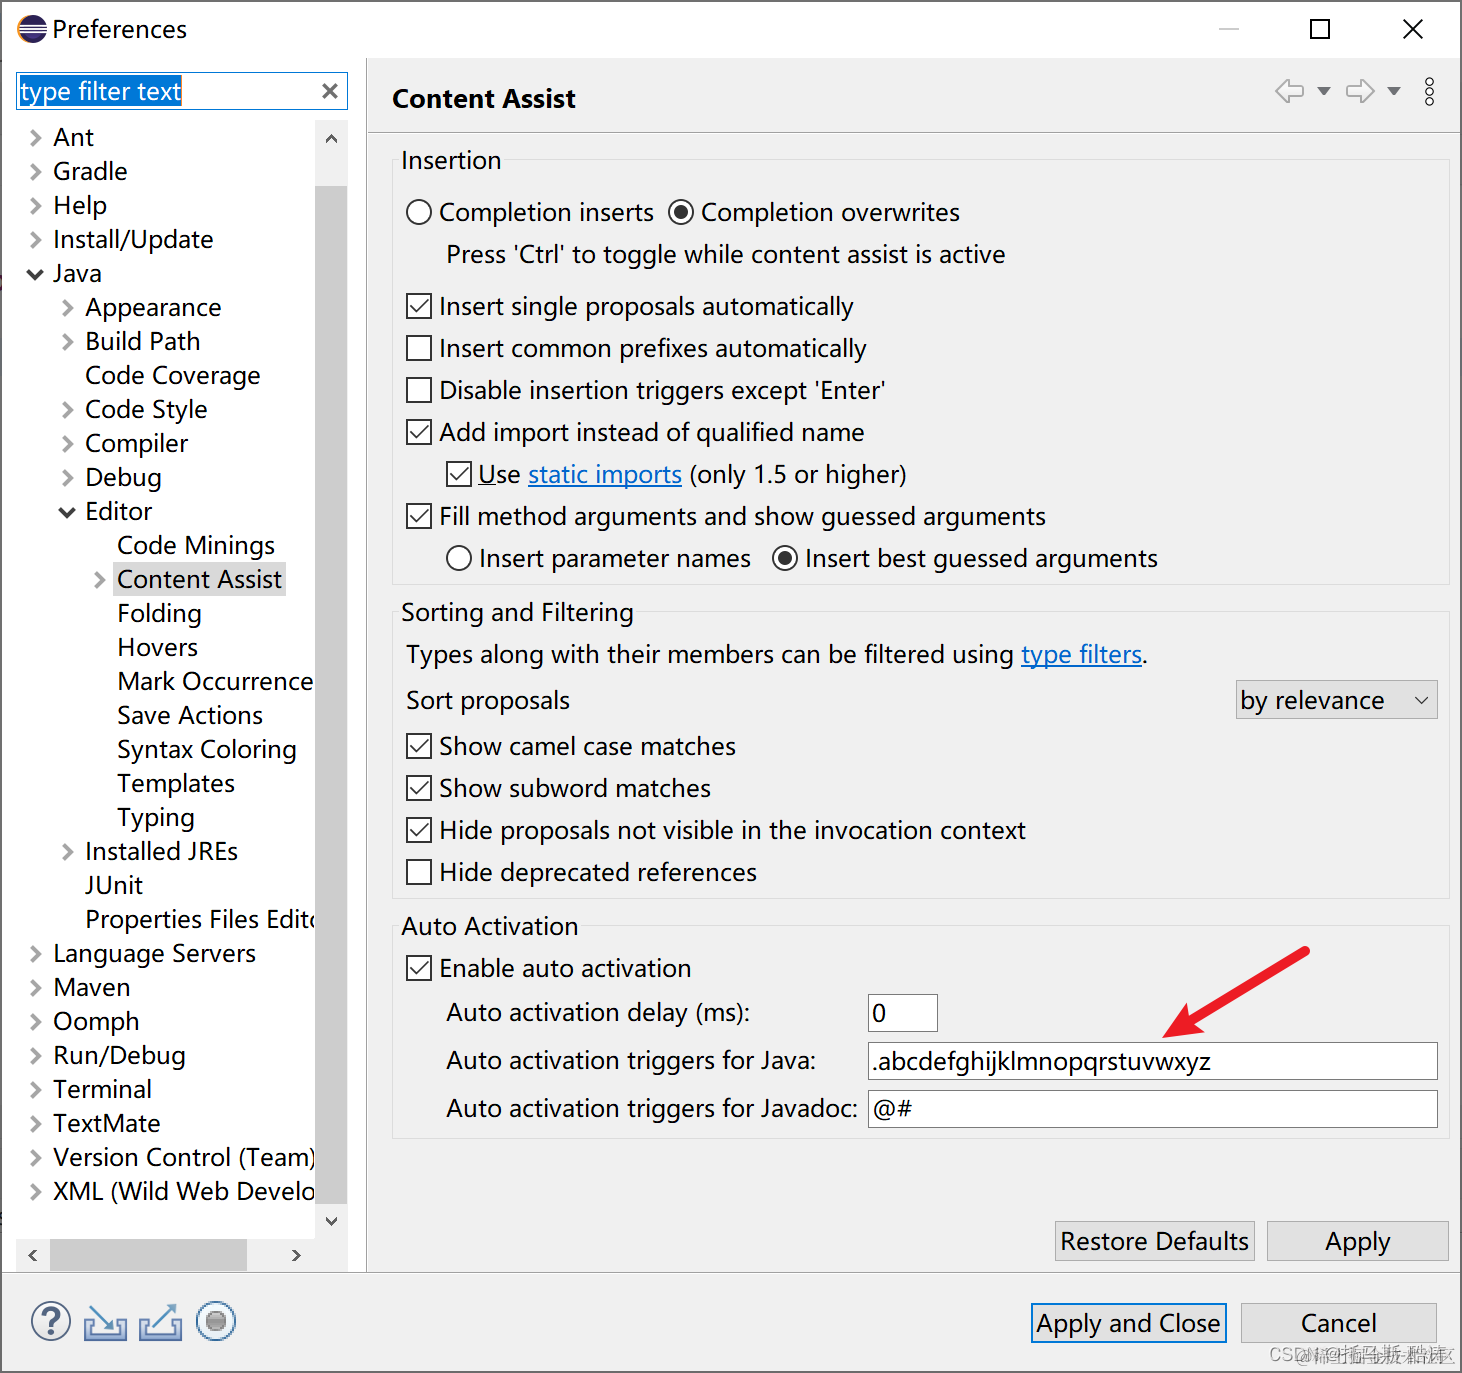Open the three-dot view menu icon

click(1430, 92)
